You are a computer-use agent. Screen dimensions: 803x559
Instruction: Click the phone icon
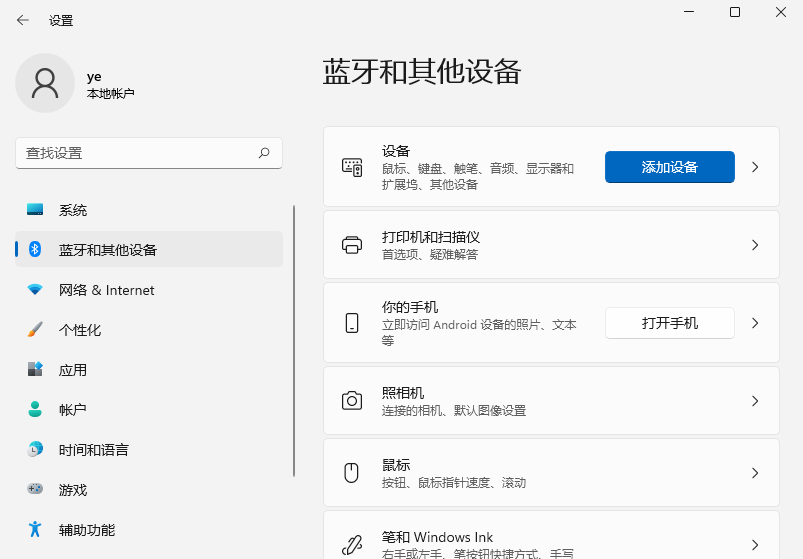(x=352, y=323)
